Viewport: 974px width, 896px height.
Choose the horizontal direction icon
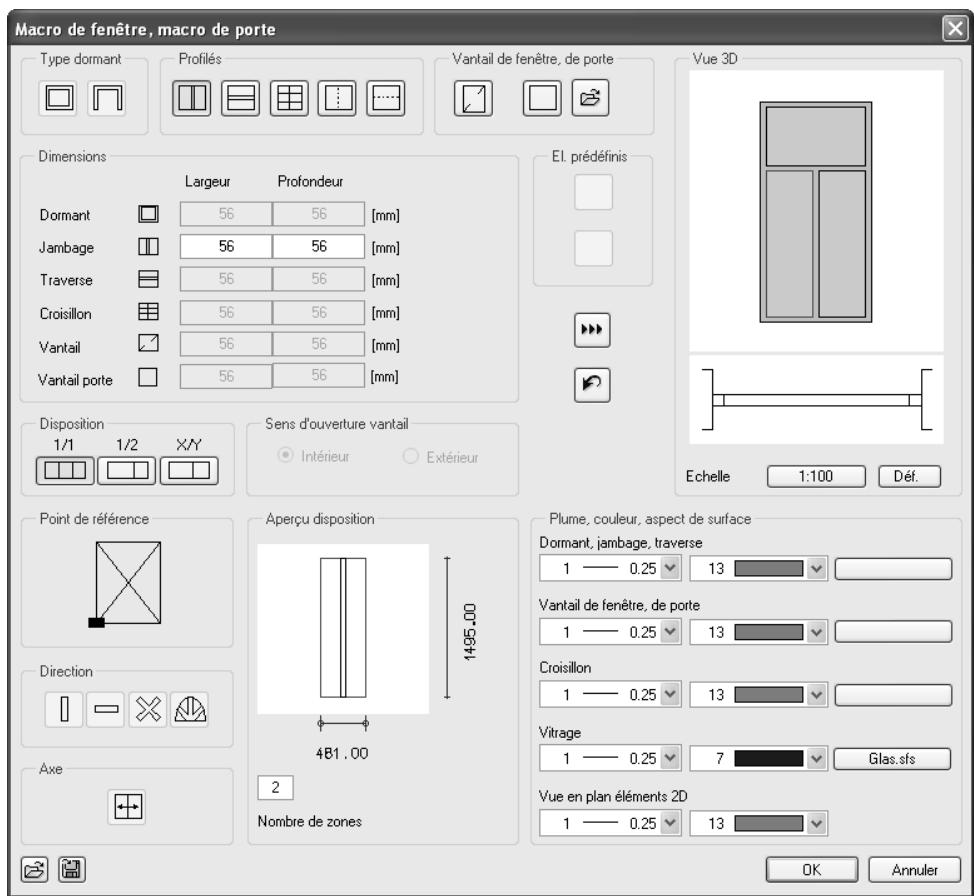106,709
